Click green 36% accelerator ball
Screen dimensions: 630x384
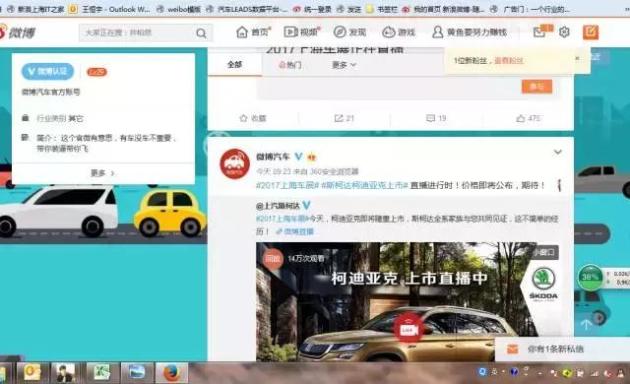pyautogui.click(x=590, y=278)
